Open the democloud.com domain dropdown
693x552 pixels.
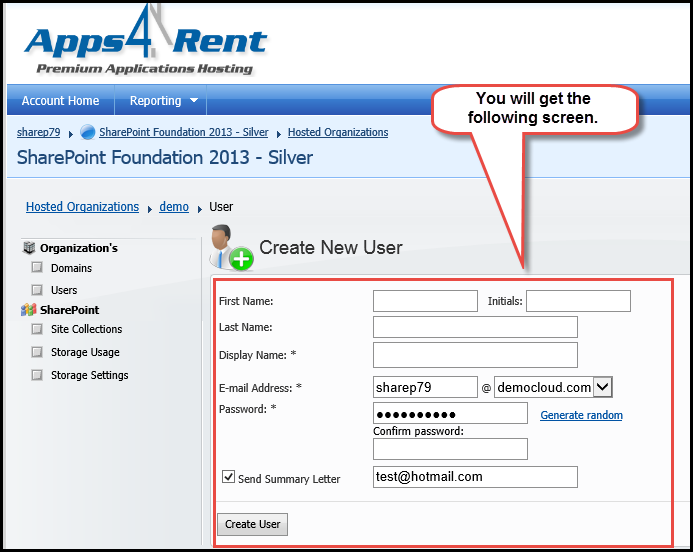coord(602,387)
